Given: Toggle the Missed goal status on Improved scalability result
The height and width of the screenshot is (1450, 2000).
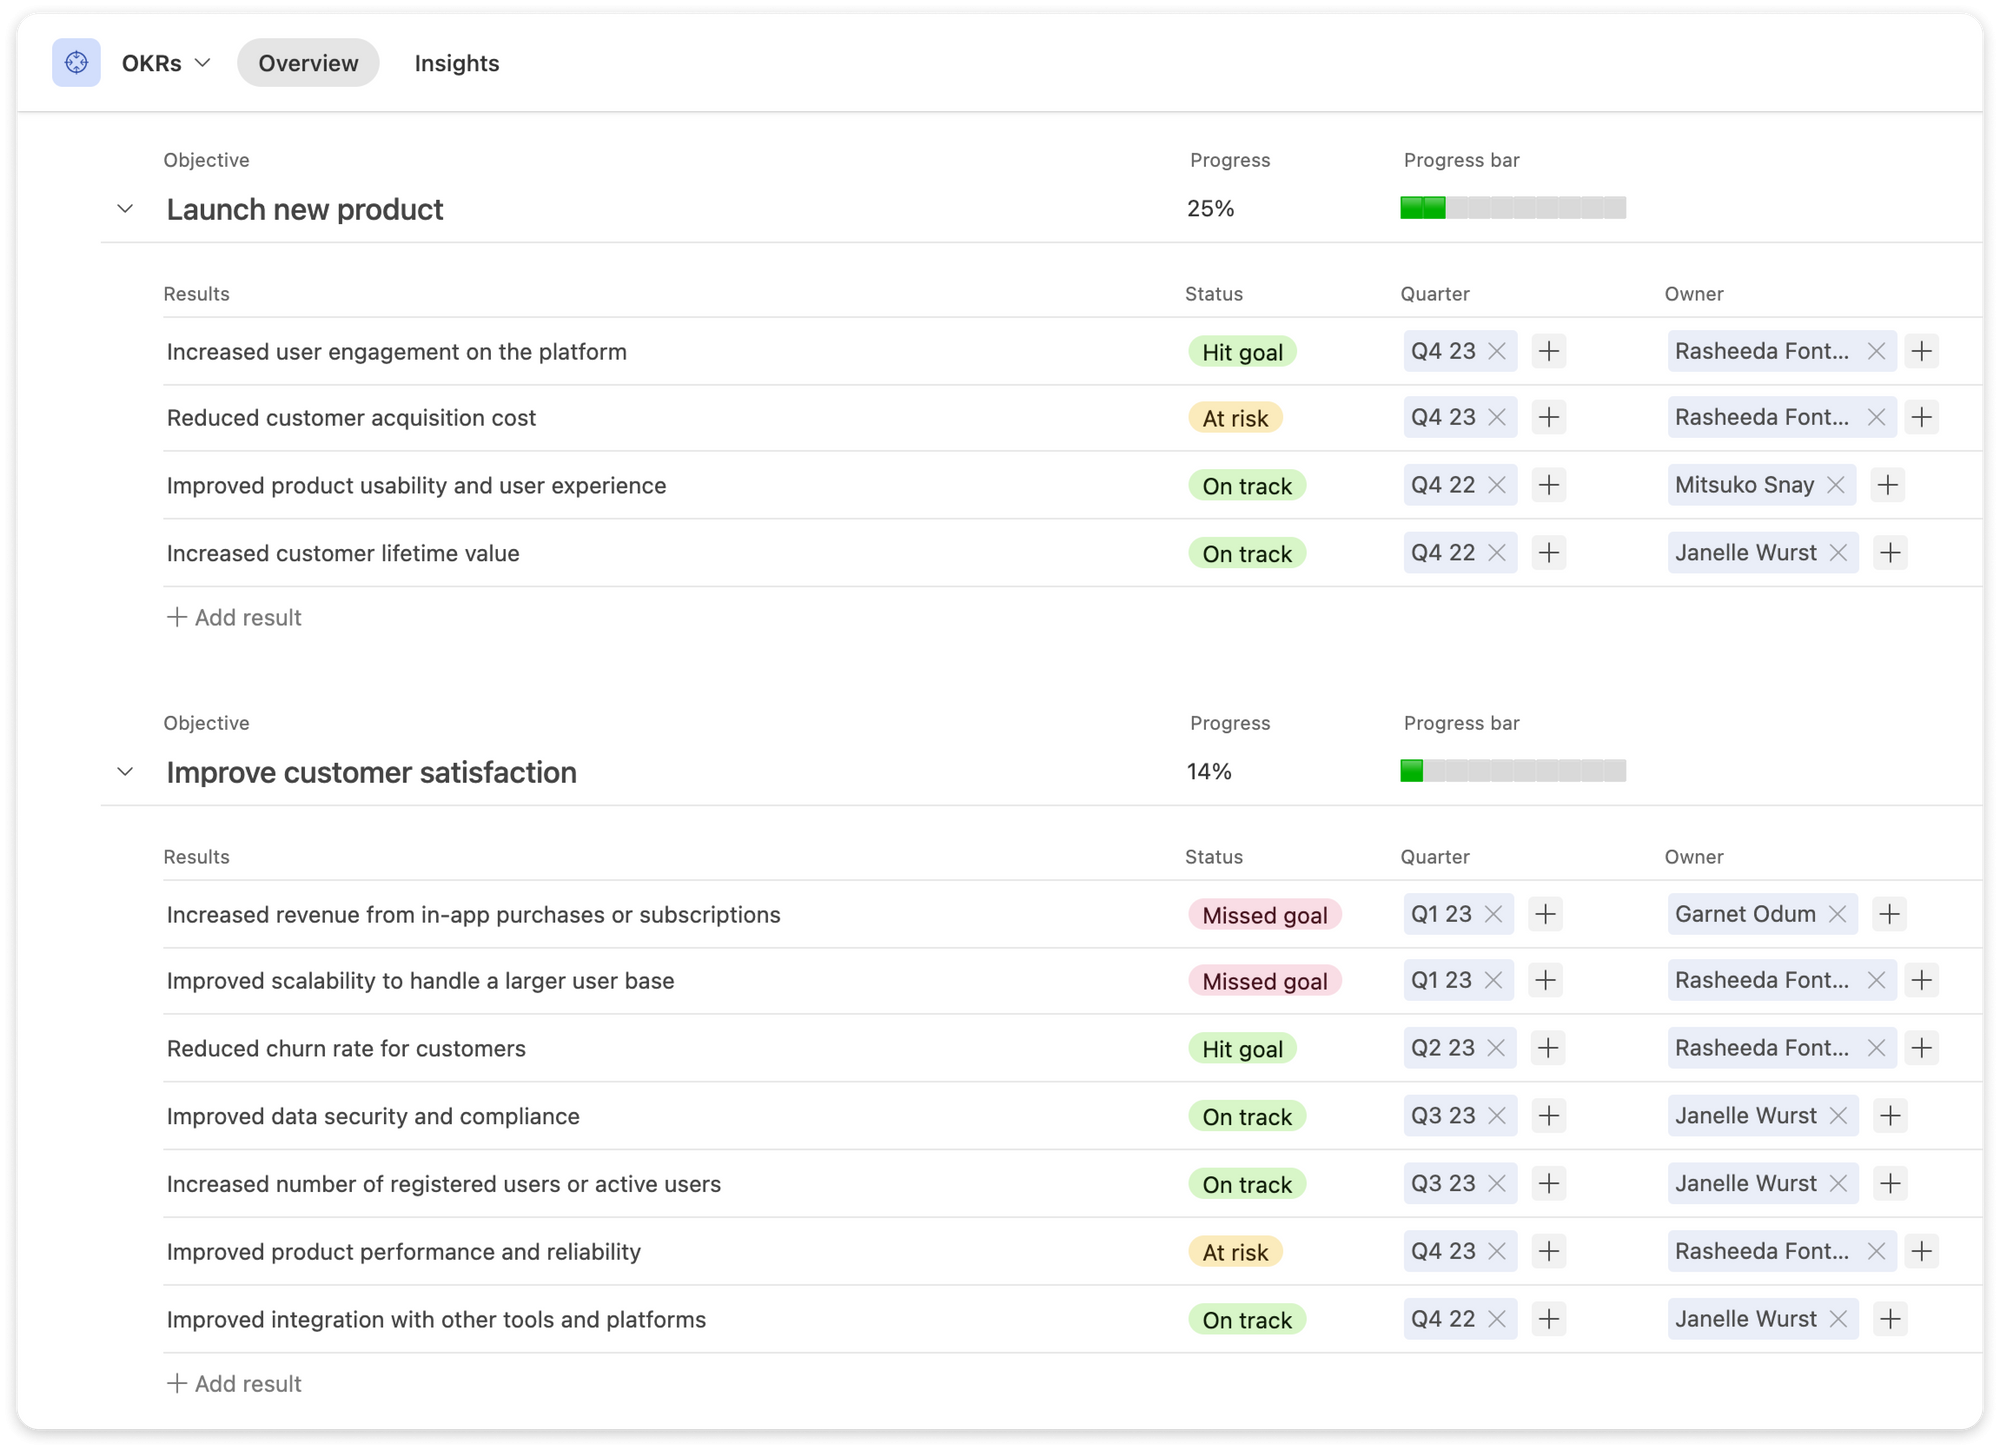Looking at the screenshot, I should [1264, 980].
